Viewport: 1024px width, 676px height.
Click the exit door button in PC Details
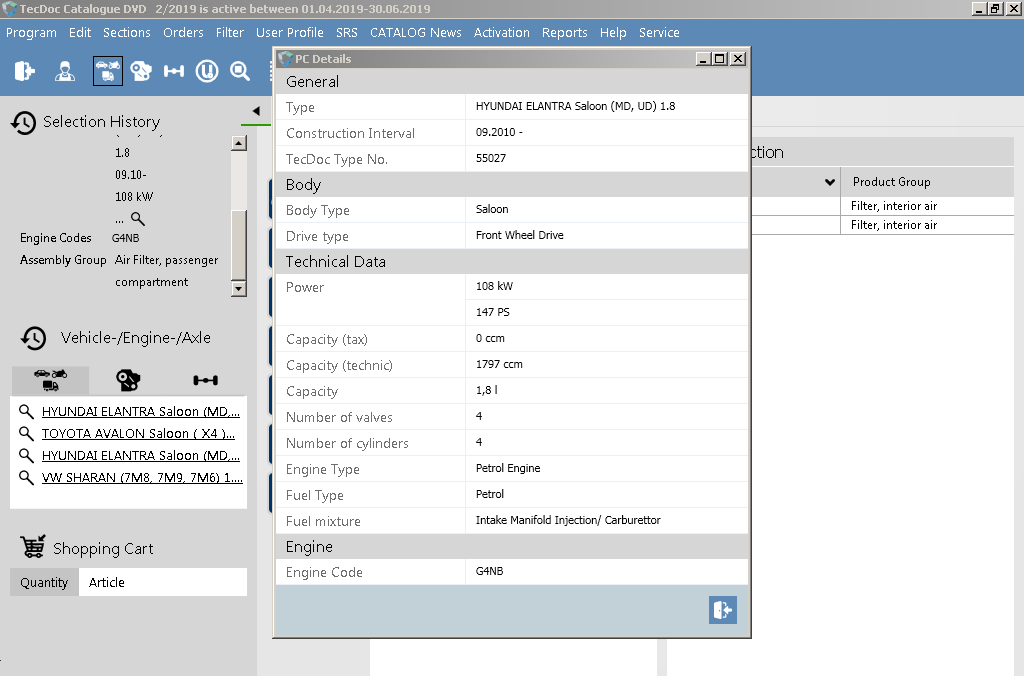723,610
